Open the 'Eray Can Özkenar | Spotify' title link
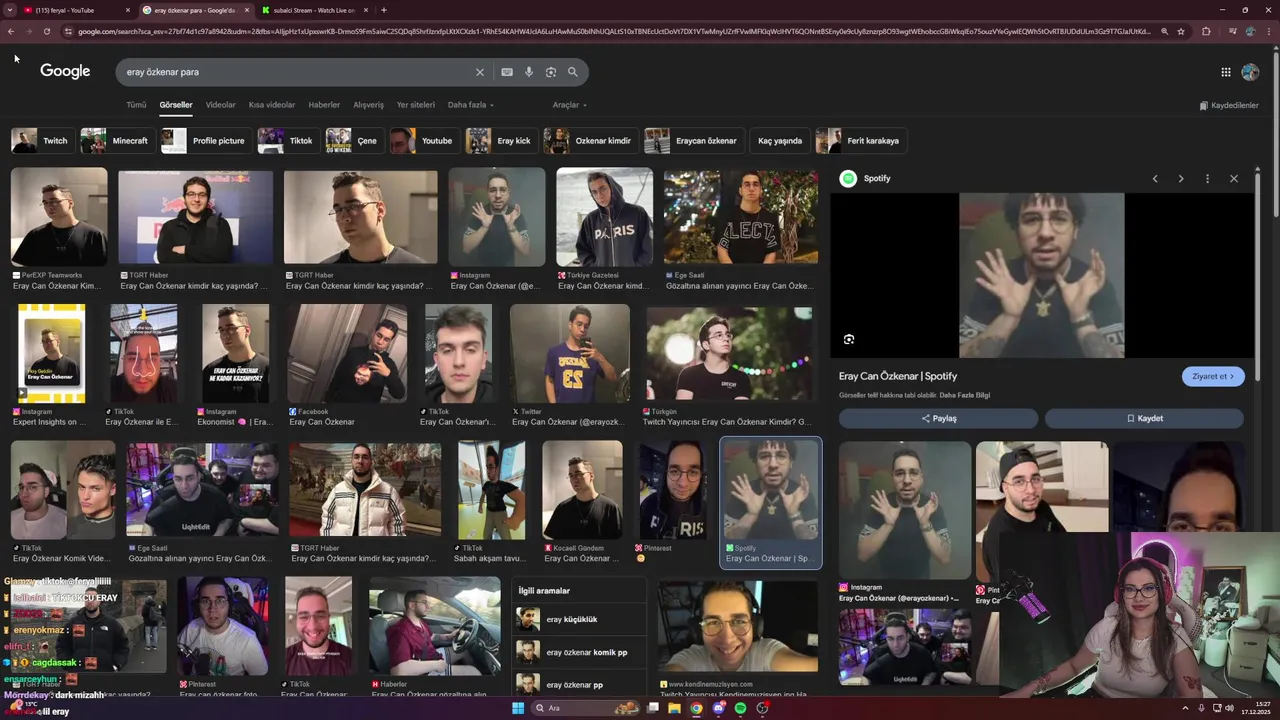The image size is (1280, 720). pos(898,376)
